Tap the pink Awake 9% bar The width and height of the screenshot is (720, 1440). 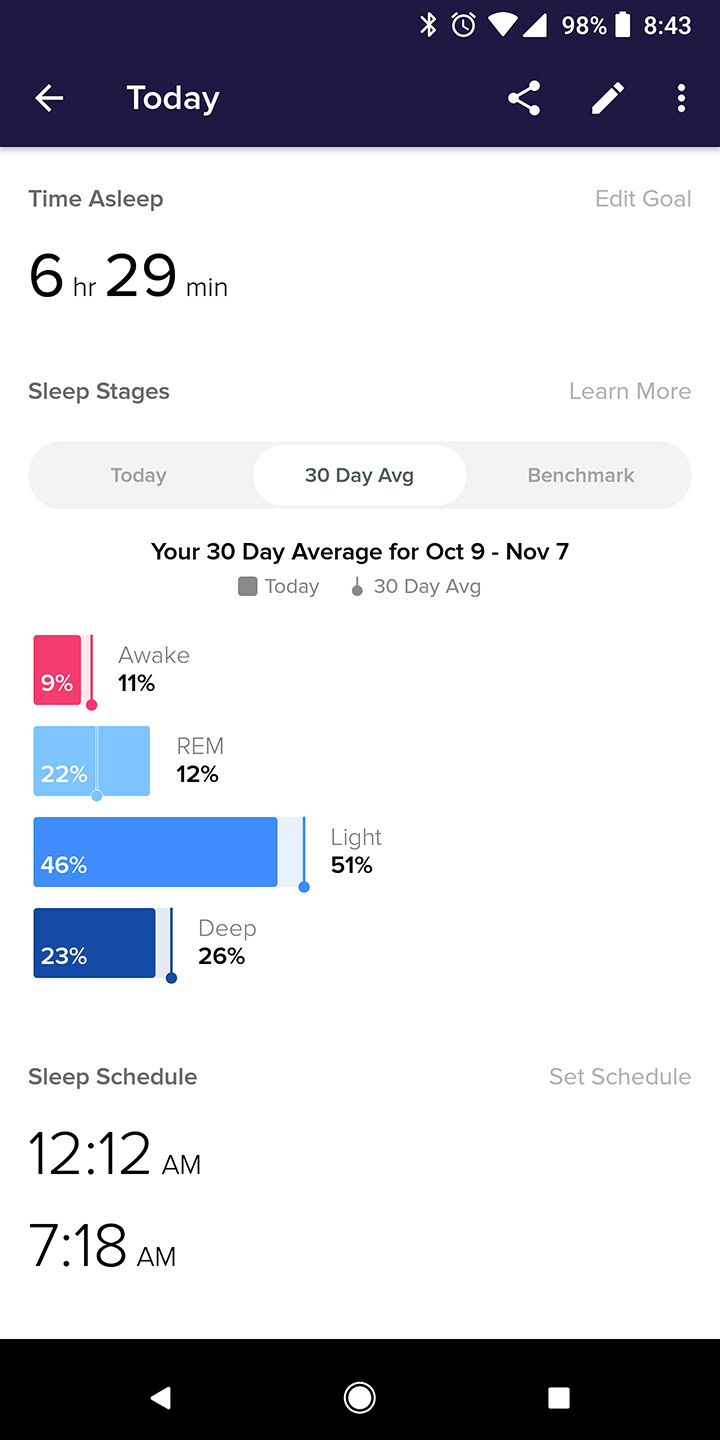click(57, 670)
